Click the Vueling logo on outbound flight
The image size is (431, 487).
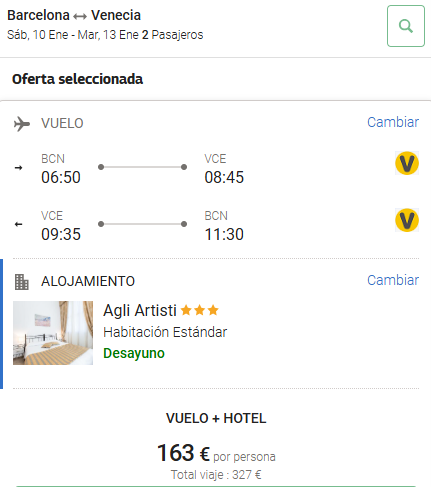pos(407,163)
